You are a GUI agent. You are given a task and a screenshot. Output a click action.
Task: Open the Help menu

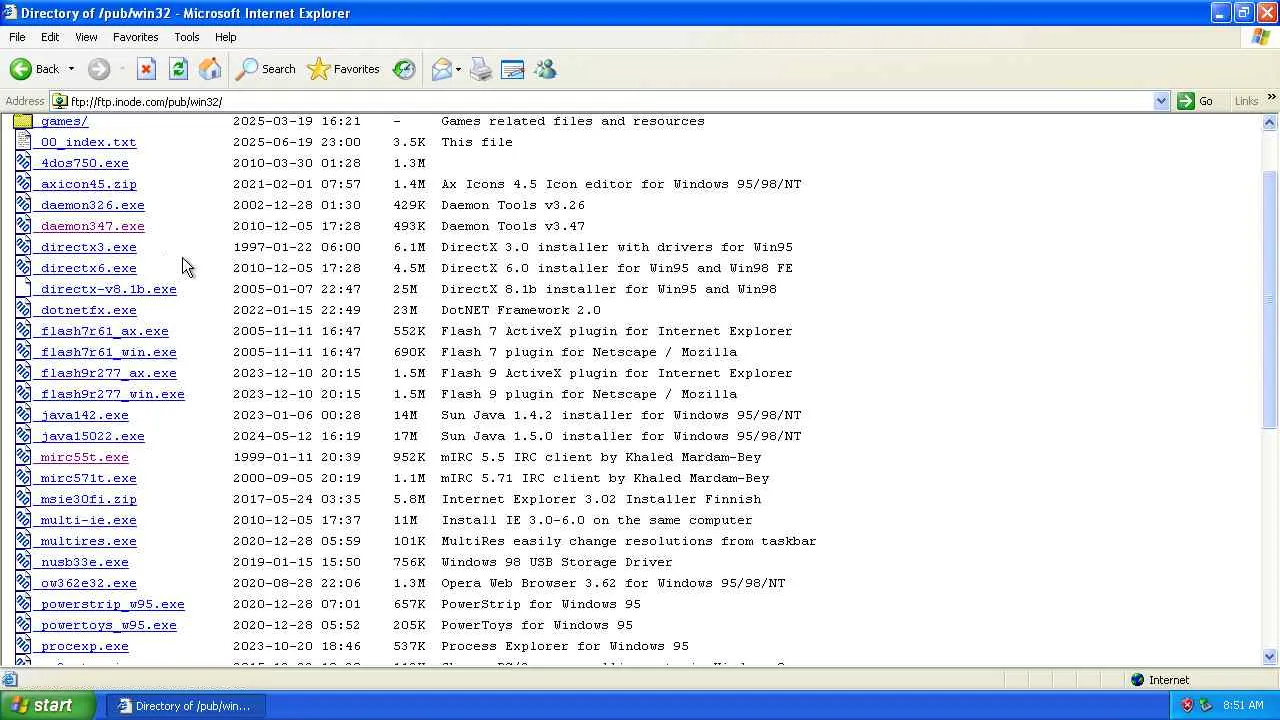click(x=226, y=37)
